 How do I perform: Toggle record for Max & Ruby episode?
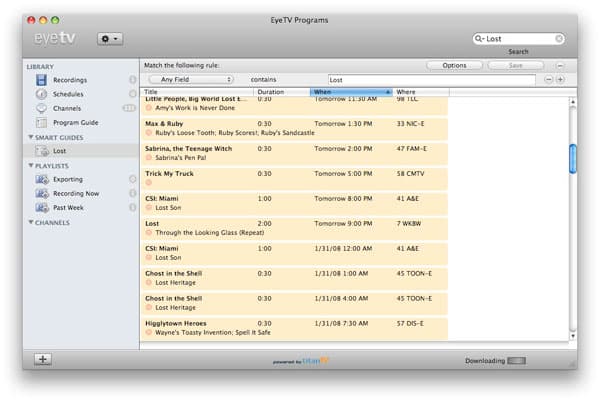(x=148, y=133)
